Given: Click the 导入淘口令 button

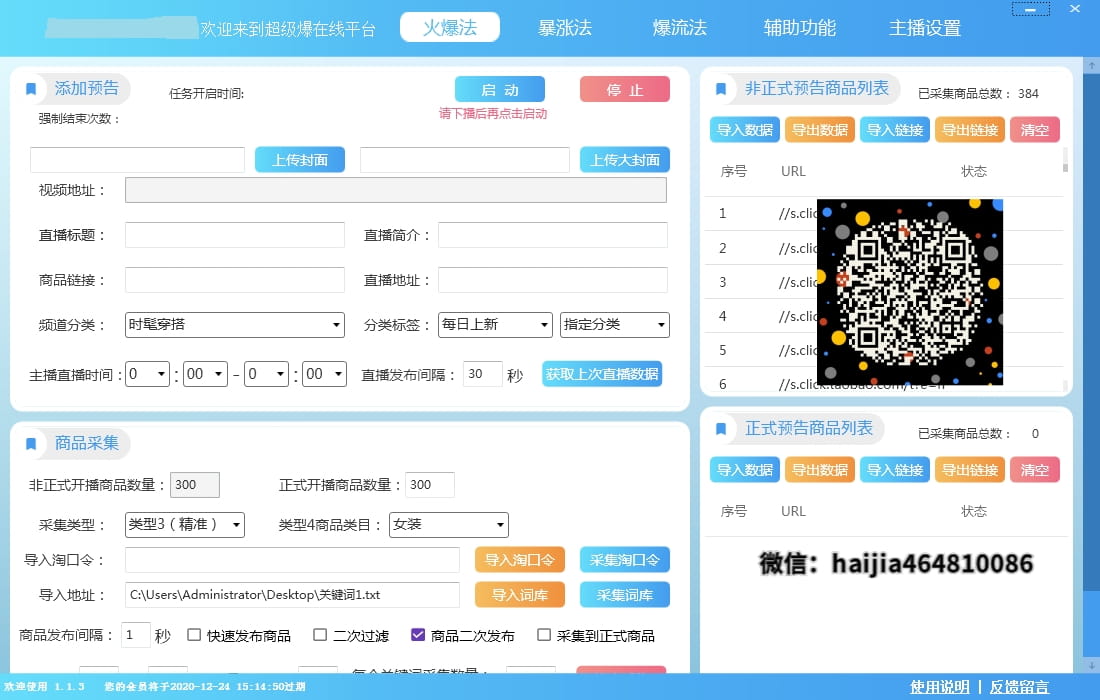Looking at the screenshot, I should click(519, 560).
